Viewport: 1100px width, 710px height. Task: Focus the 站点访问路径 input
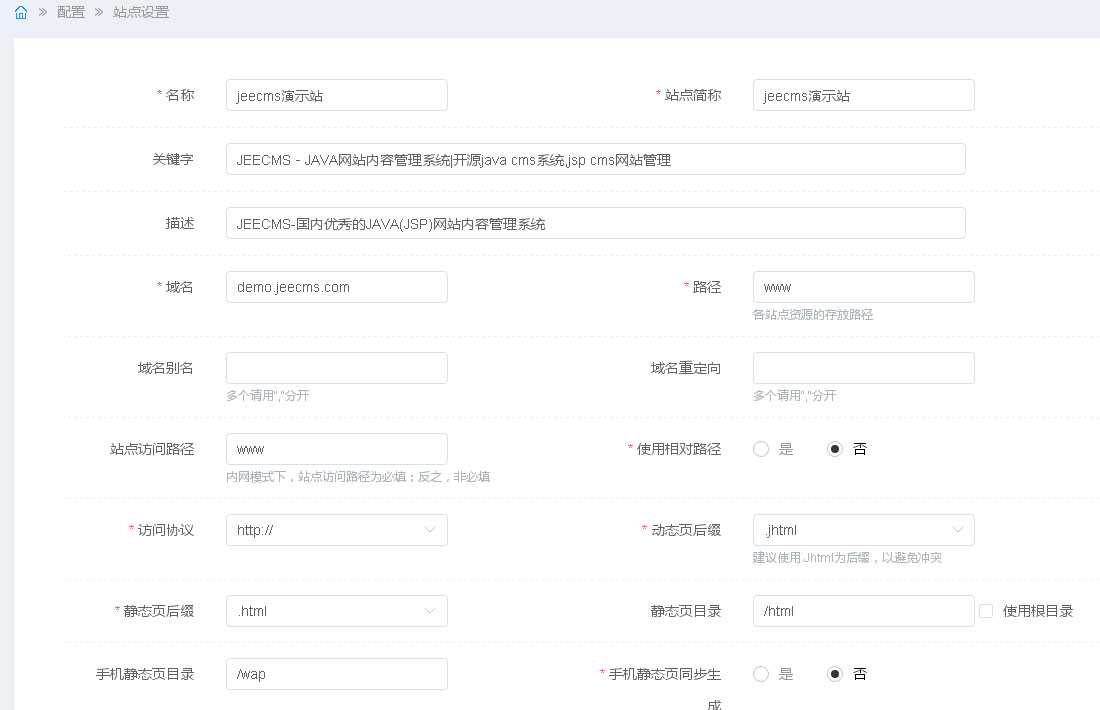[337, 449]
